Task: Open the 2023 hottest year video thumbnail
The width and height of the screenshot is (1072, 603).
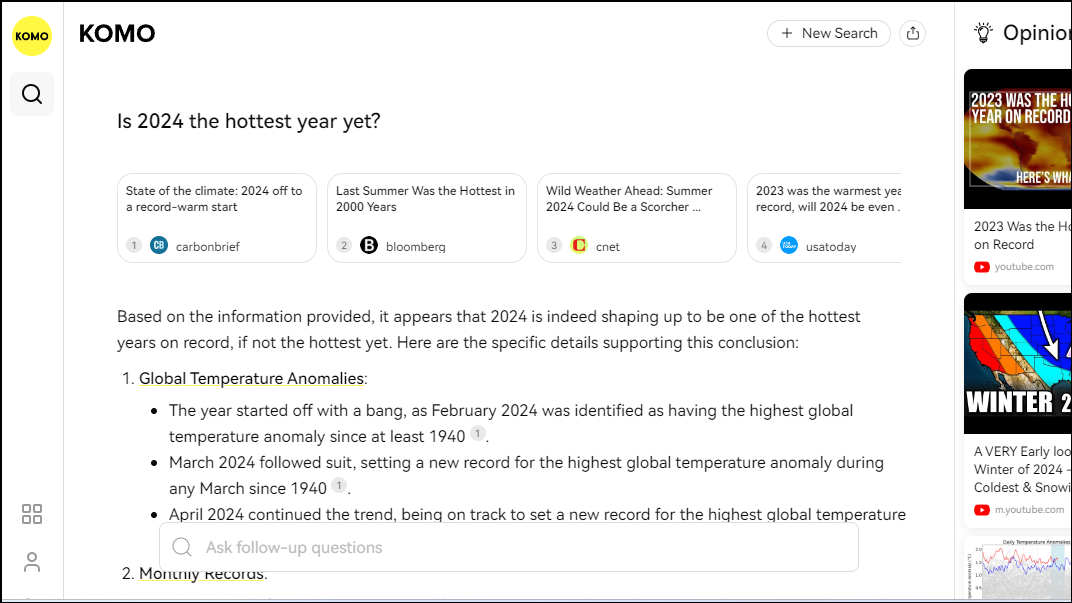Action: (1018, 139)
